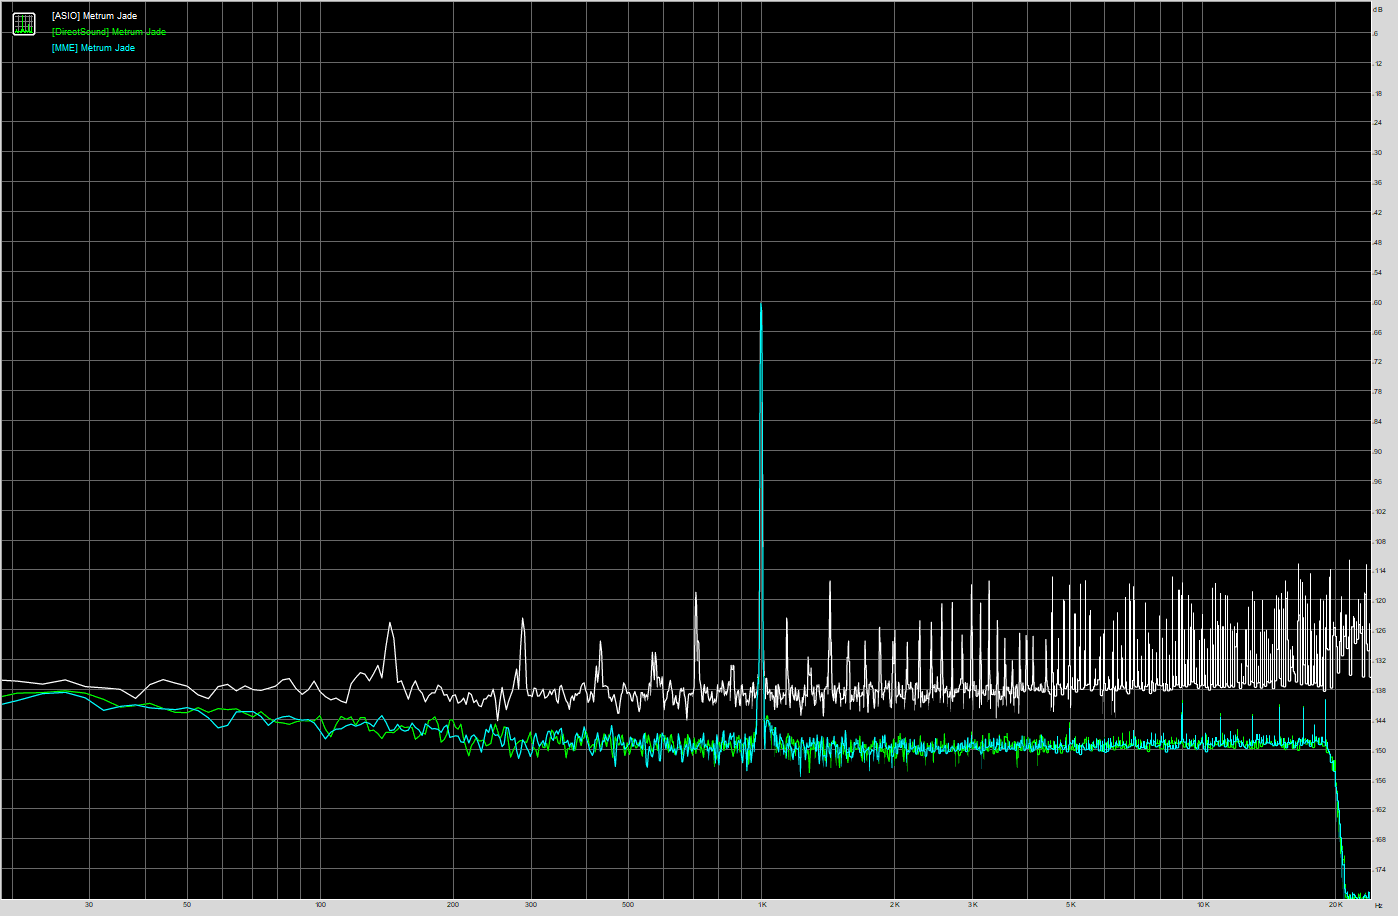This screenshot has height=916, width=1398.
Task: Click the 1K label on frequency axis
Action: [x=762, y=905]
